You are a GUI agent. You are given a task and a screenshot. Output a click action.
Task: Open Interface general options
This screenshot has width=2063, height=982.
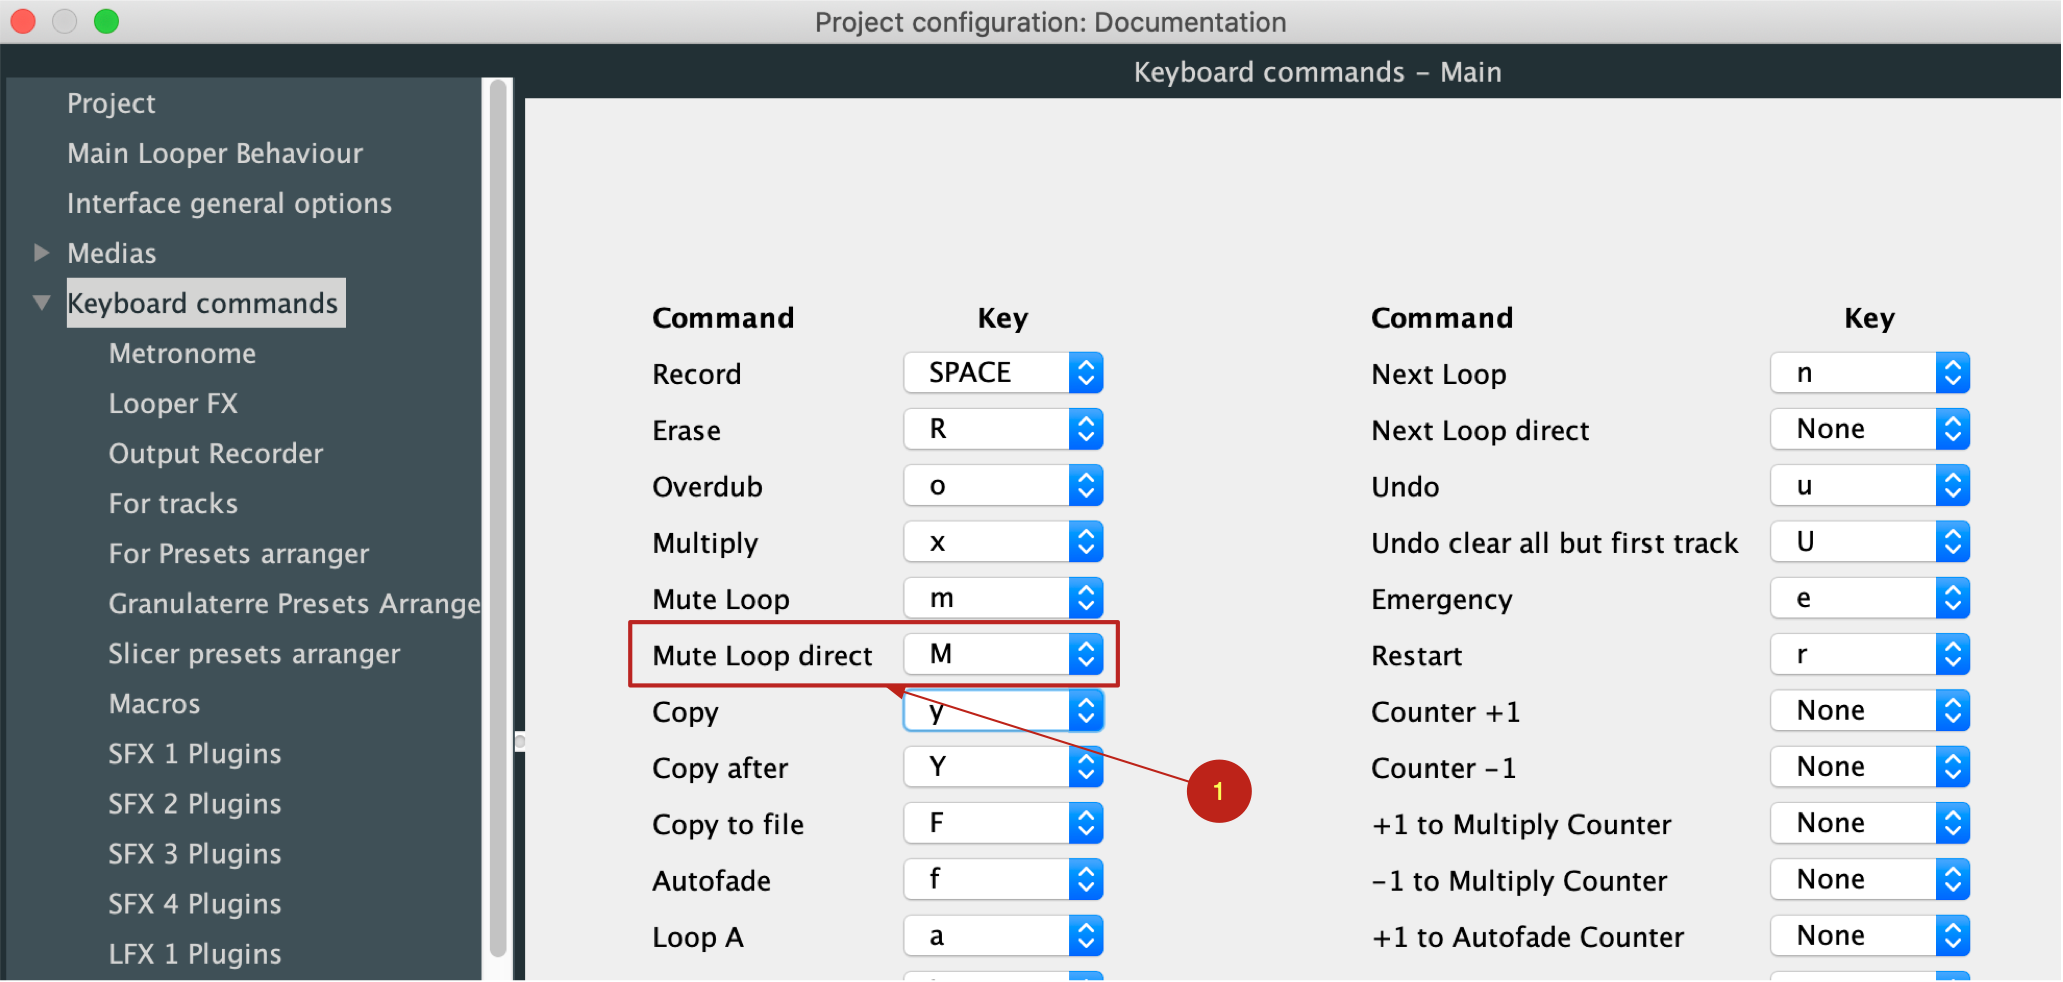(229, 203)
